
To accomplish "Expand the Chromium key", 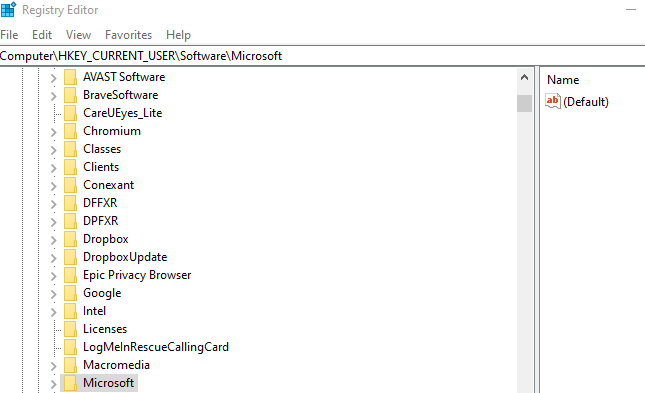I will point(53,132).
